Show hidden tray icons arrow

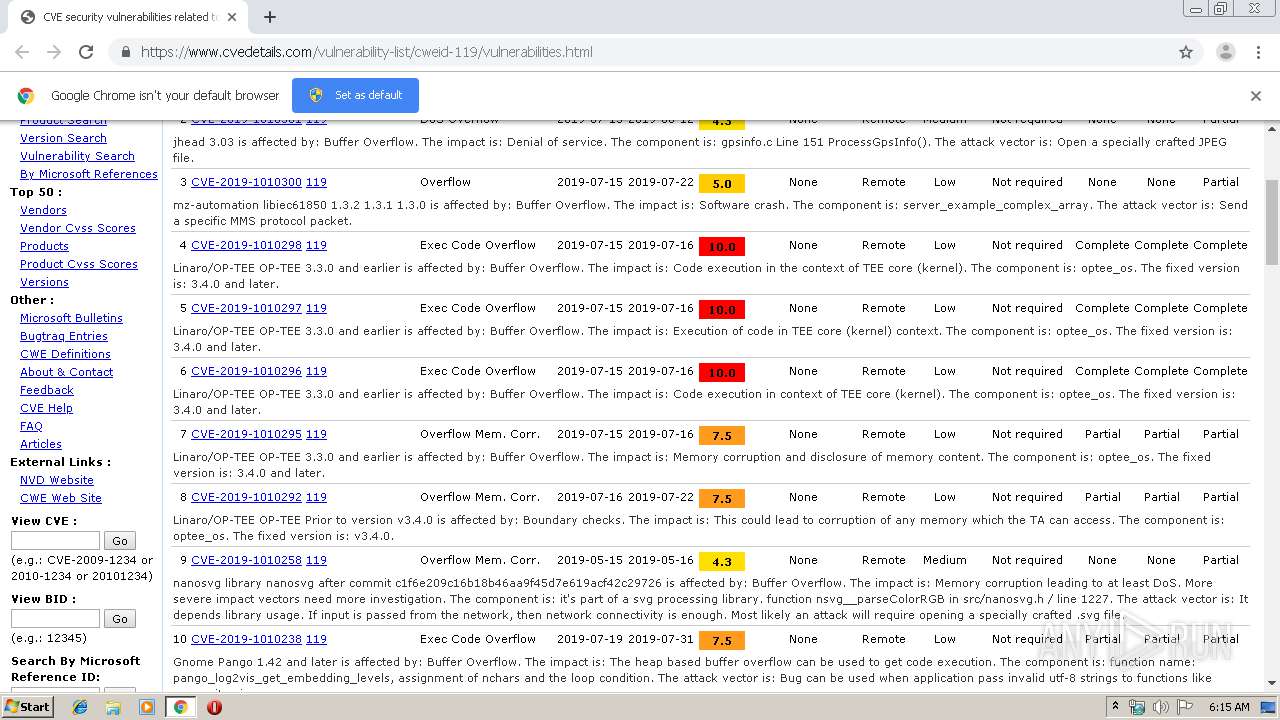(1116, 707)
